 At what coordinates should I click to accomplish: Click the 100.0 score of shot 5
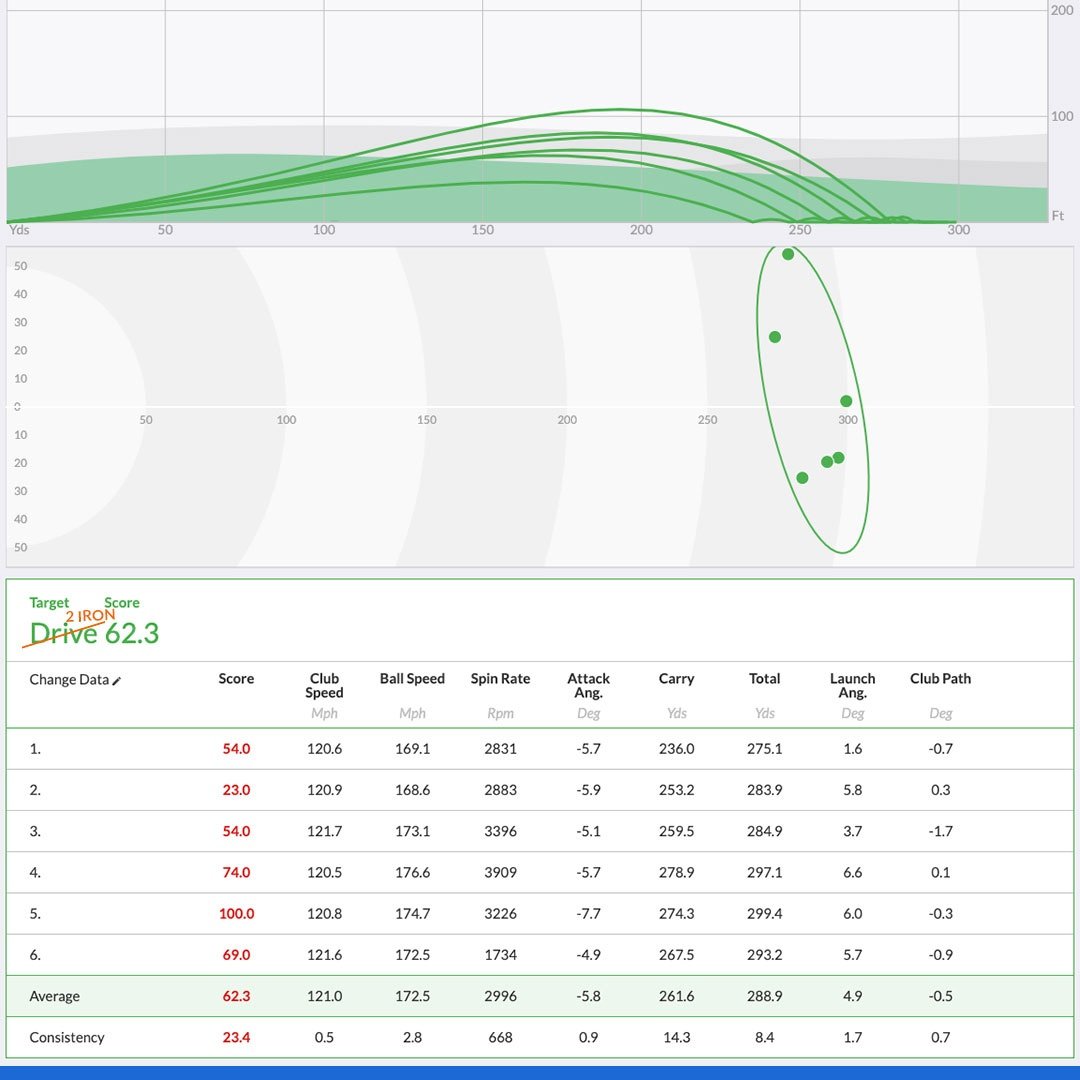[236, 914]
